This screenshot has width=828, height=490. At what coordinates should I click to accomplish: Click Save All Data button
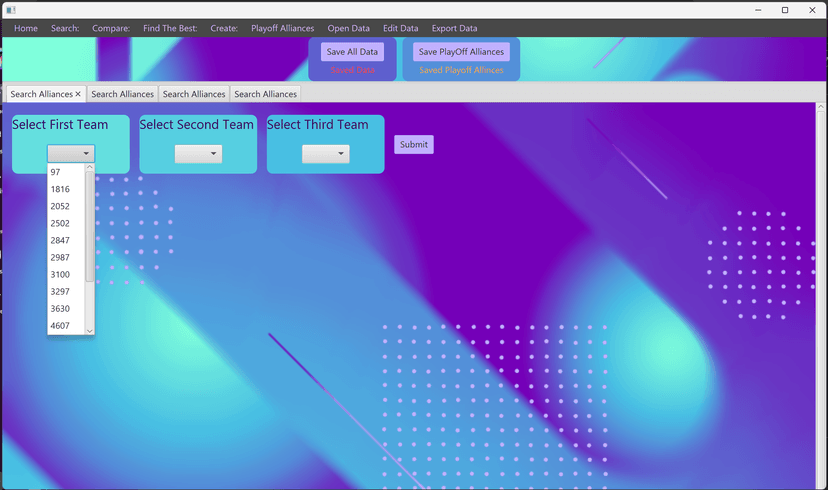352,52
